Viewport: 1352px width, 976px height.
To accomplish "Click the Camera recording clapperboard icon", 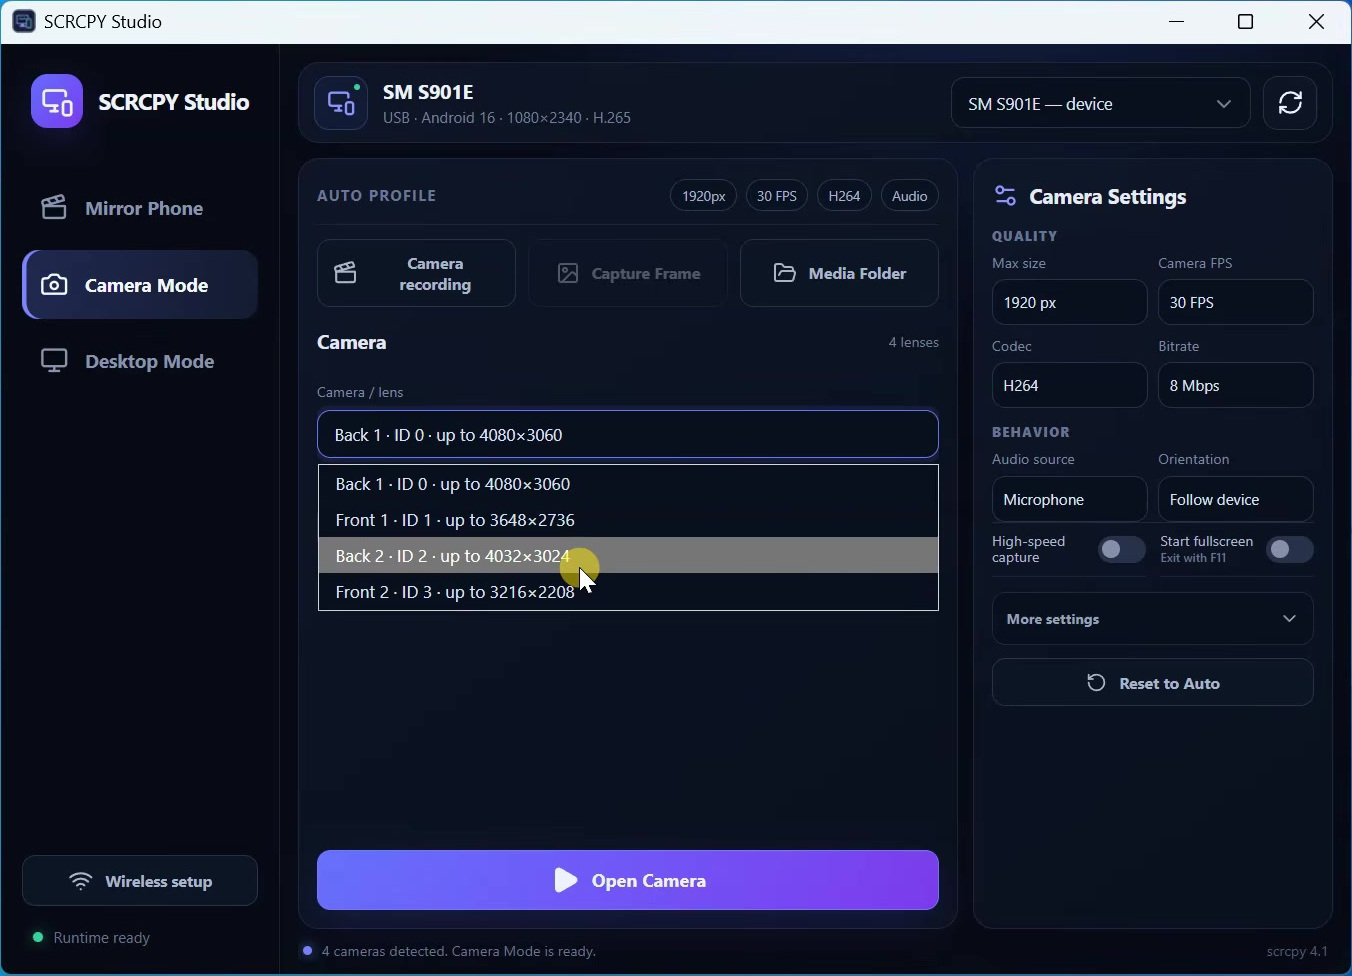I will [346, 273].
